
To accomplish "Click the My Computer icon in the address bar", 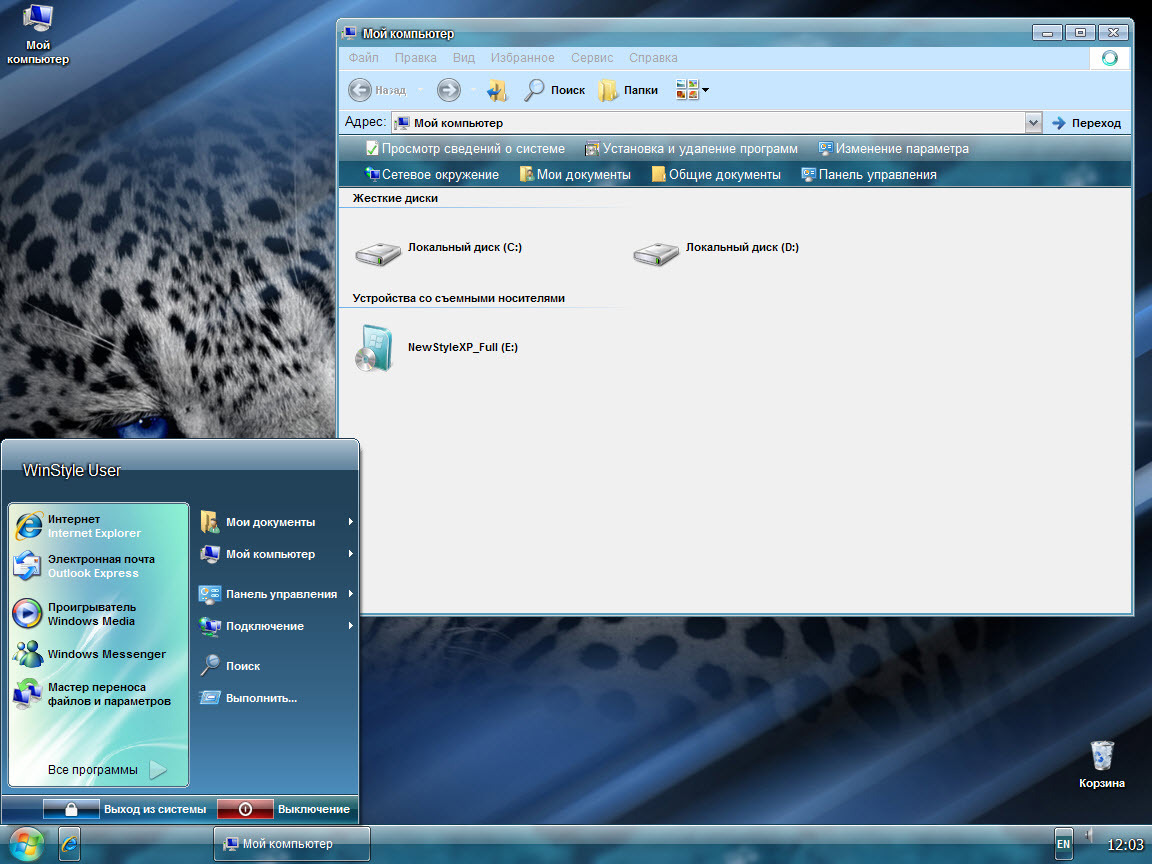I will click(403, 123).
